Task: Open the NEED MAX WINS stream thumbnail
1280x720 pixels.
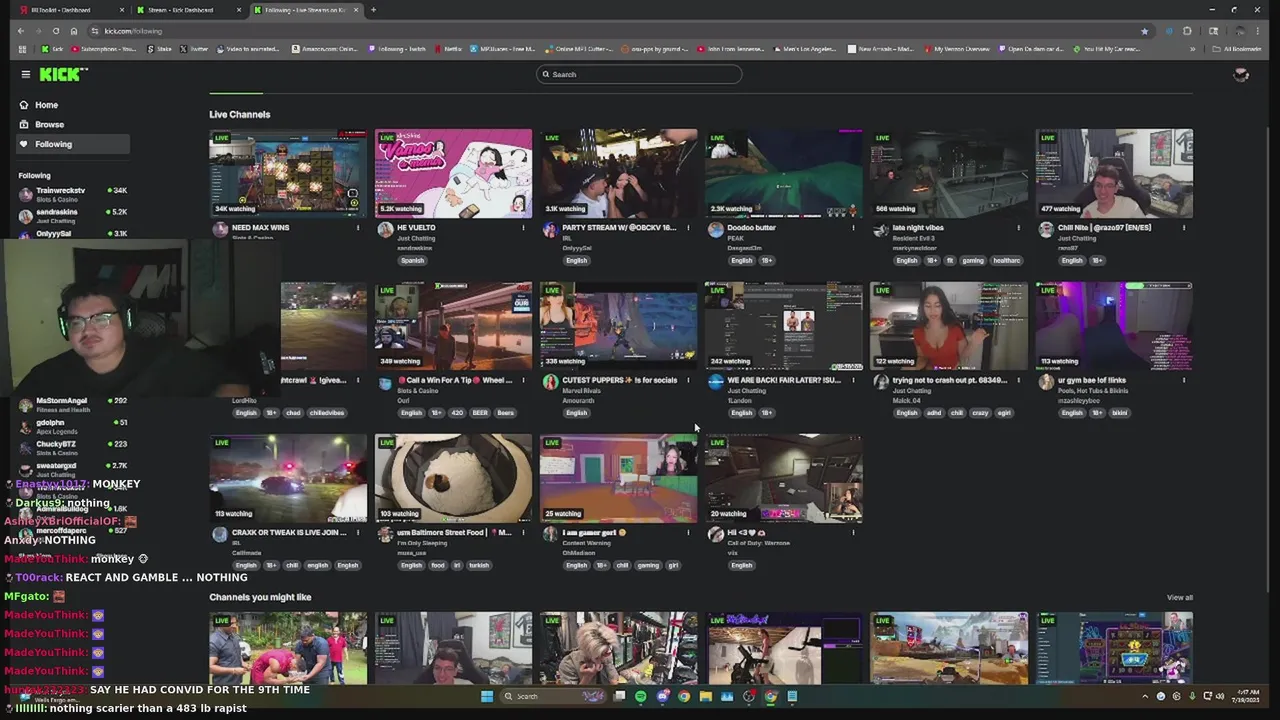Action: [288, 173]
